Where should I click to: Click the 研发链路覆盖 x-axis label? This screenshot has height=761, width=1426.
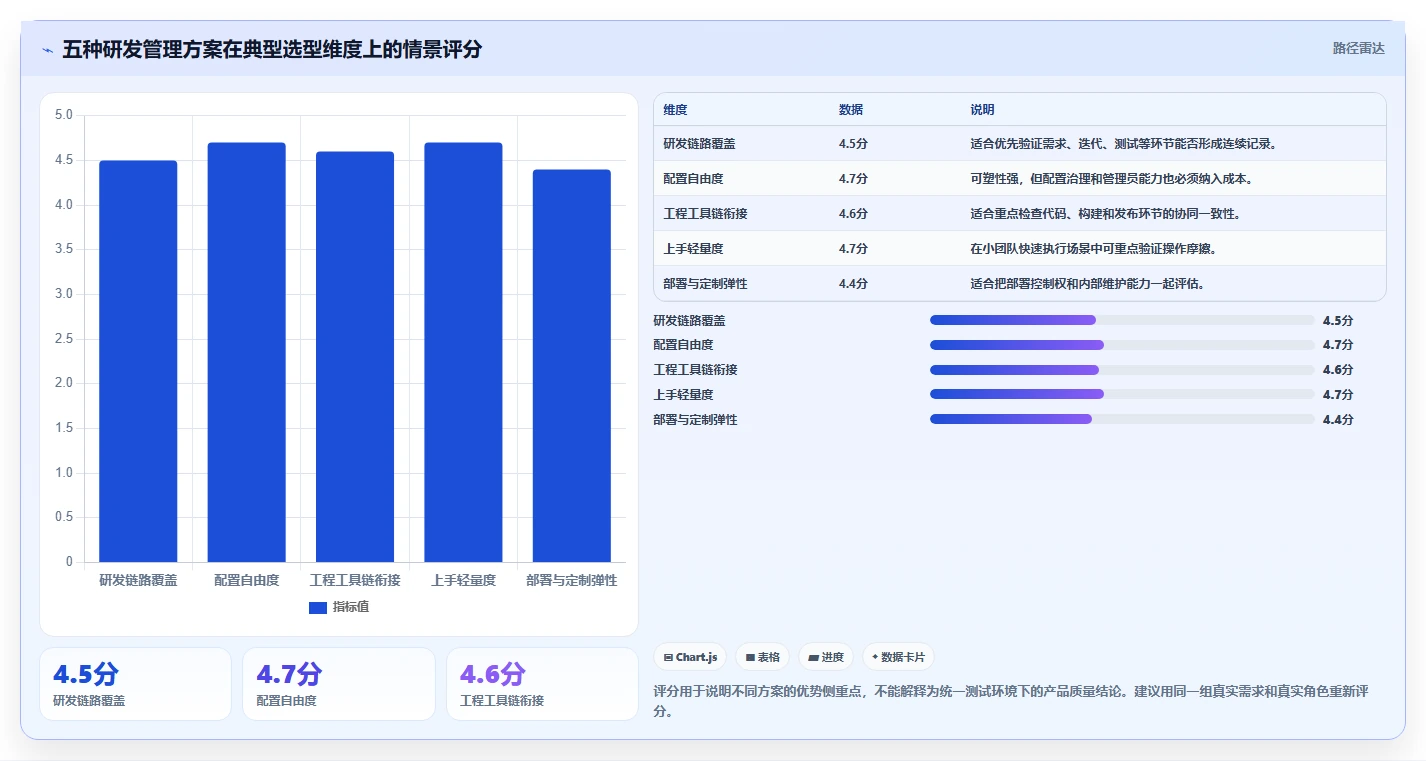[x=138, y=580]
